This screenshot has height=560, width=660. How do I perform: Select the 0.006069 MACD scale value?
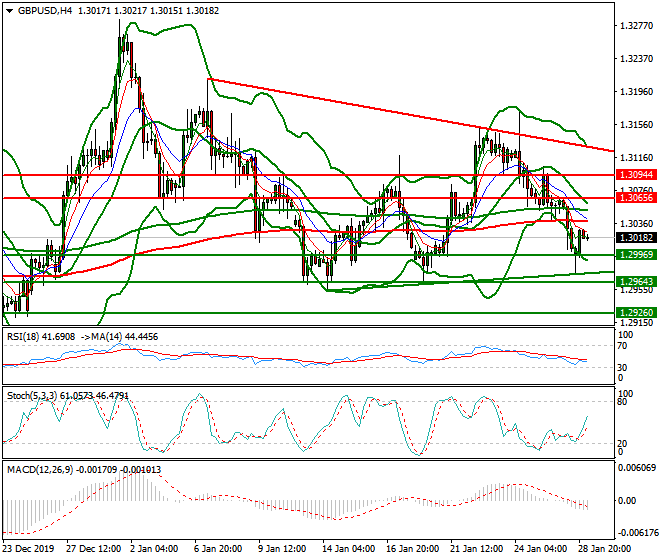click(x=636, y=468)
